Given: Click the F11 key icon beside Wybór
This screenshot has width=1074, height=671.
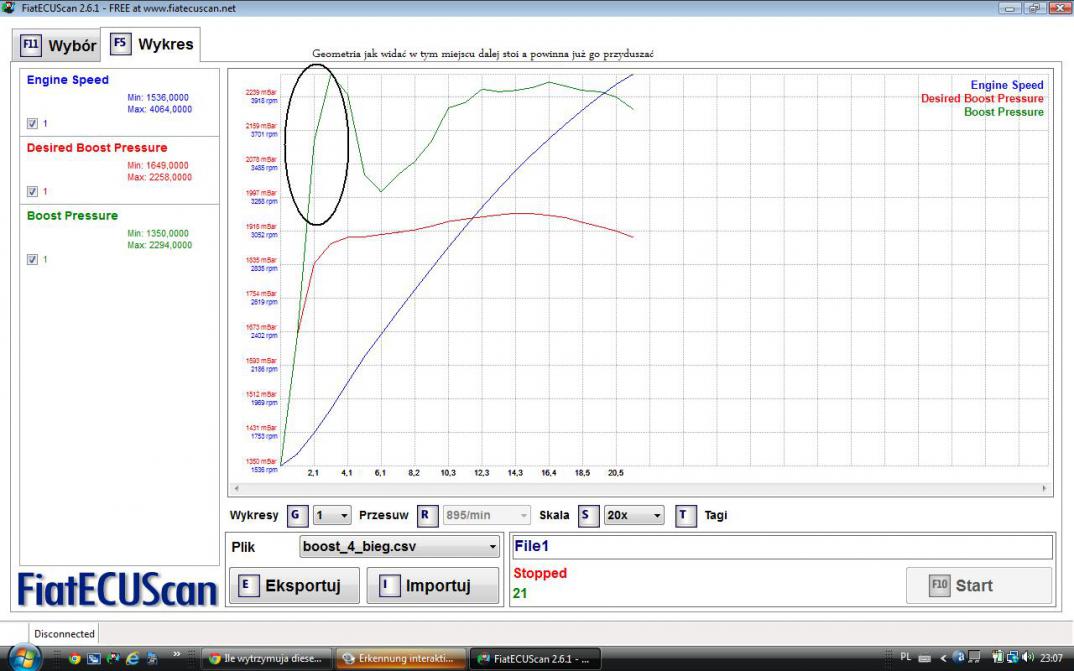Looking at the screenshot, I should 31,45.
